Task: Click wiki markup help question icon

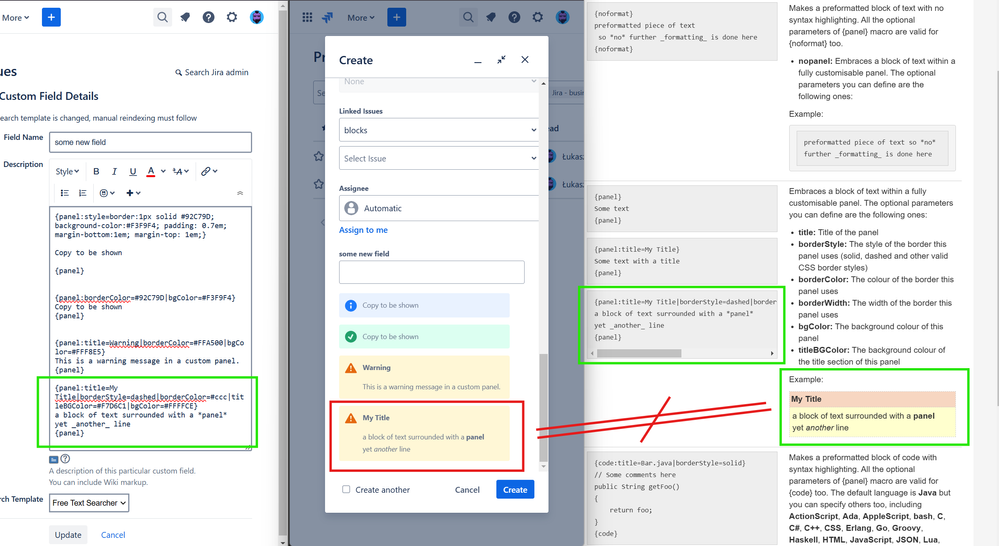Action: pyautogui.click(x=65, y=459)
